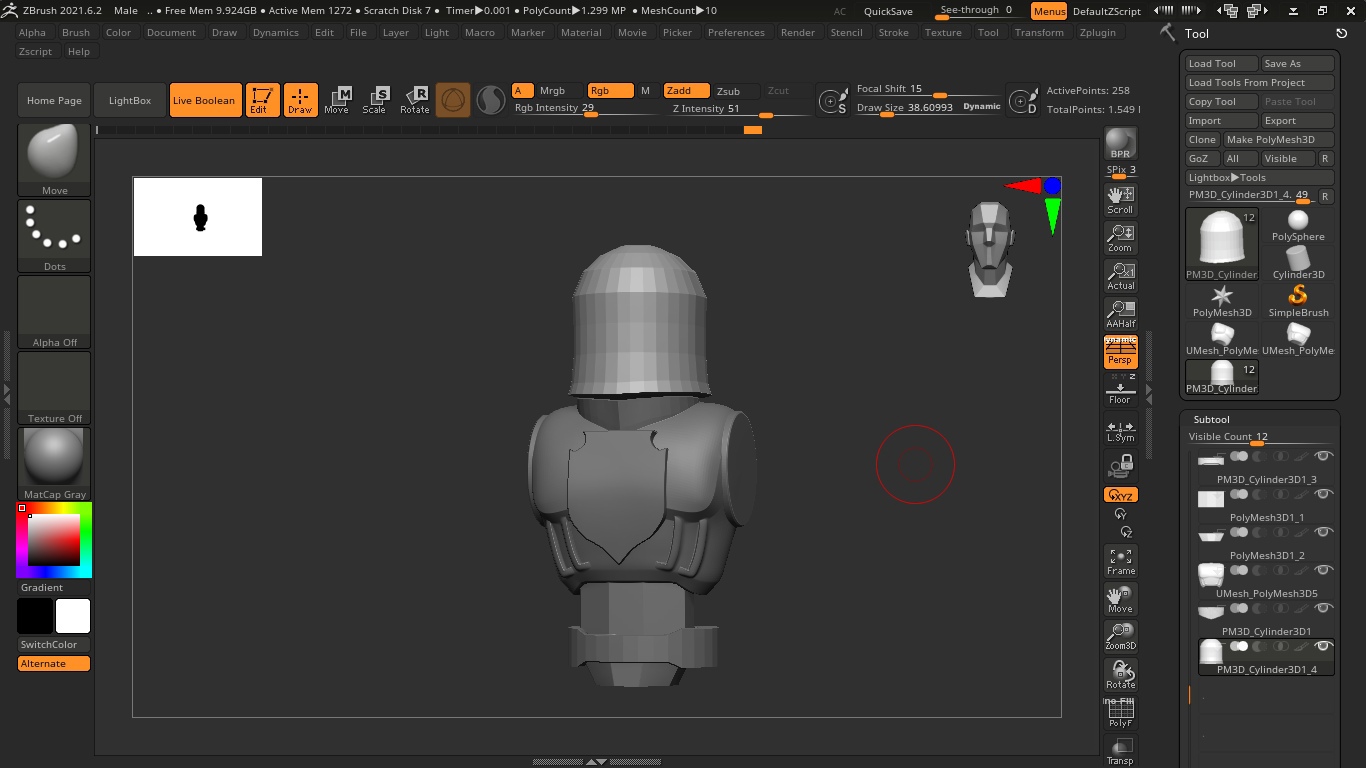Click the Lock camera icon
This screenshot has width=1366, height=768.
point(1120,466)
